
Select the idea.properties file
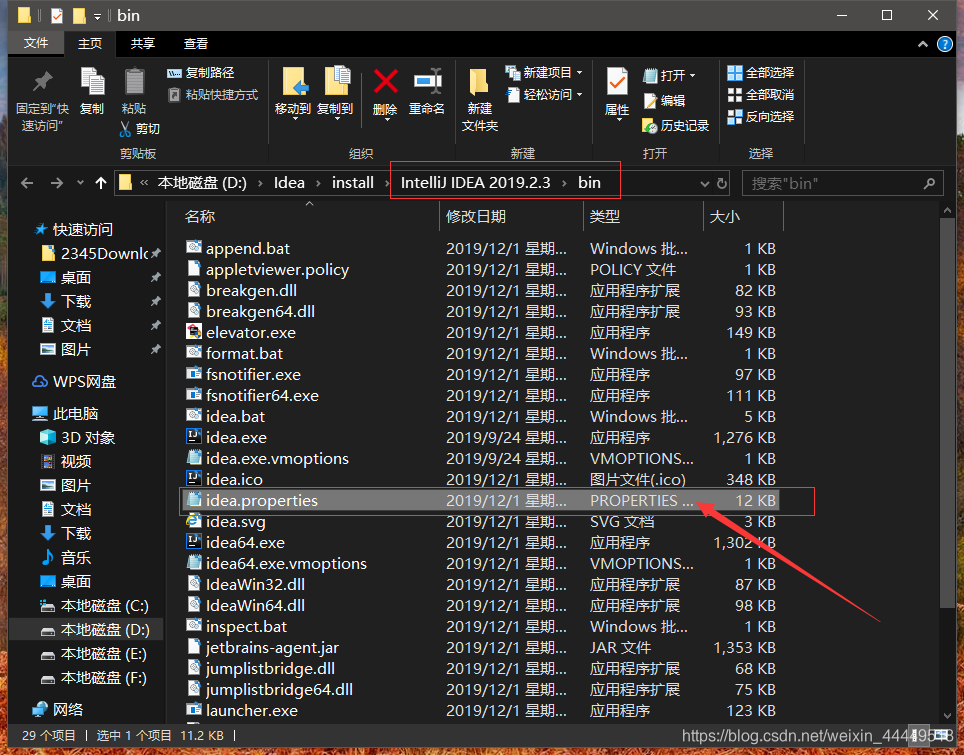click(480, 500)
